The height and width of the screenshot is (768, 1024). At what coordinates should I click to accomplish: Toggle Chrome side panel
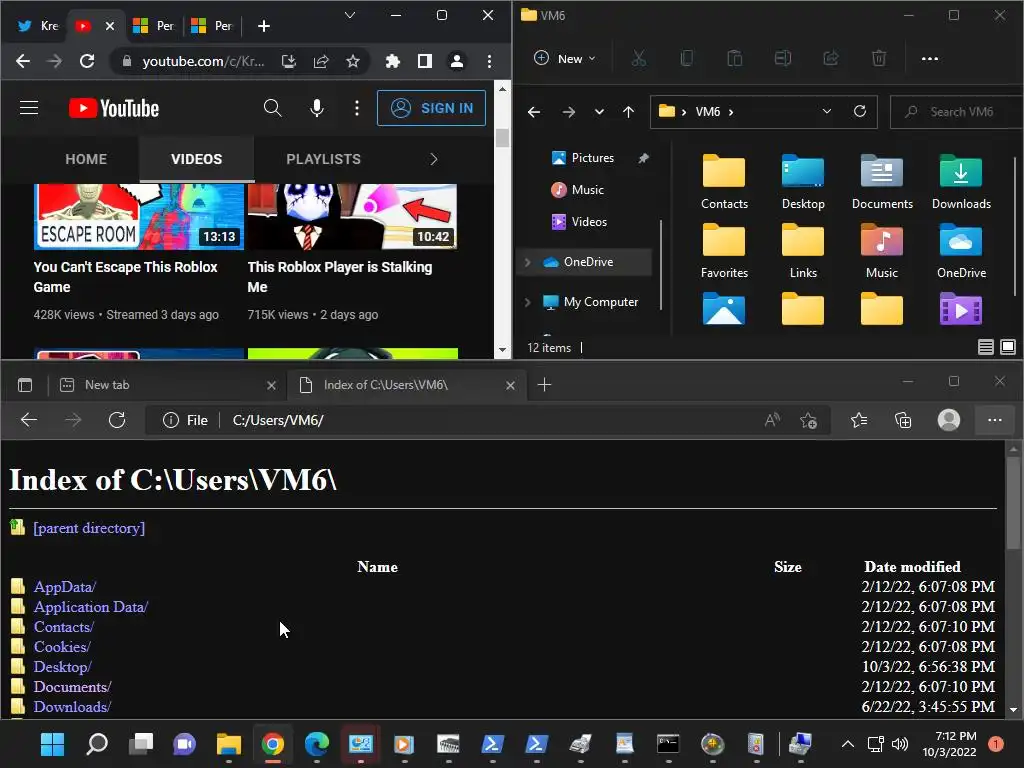click(425, 61)
